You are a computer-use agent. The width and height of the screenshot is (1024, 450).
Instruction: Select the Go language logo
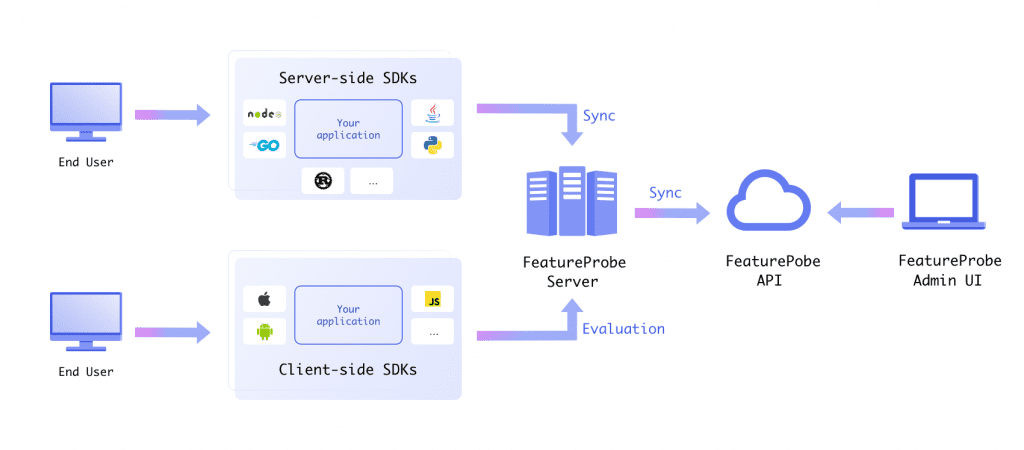coord(264,145)
